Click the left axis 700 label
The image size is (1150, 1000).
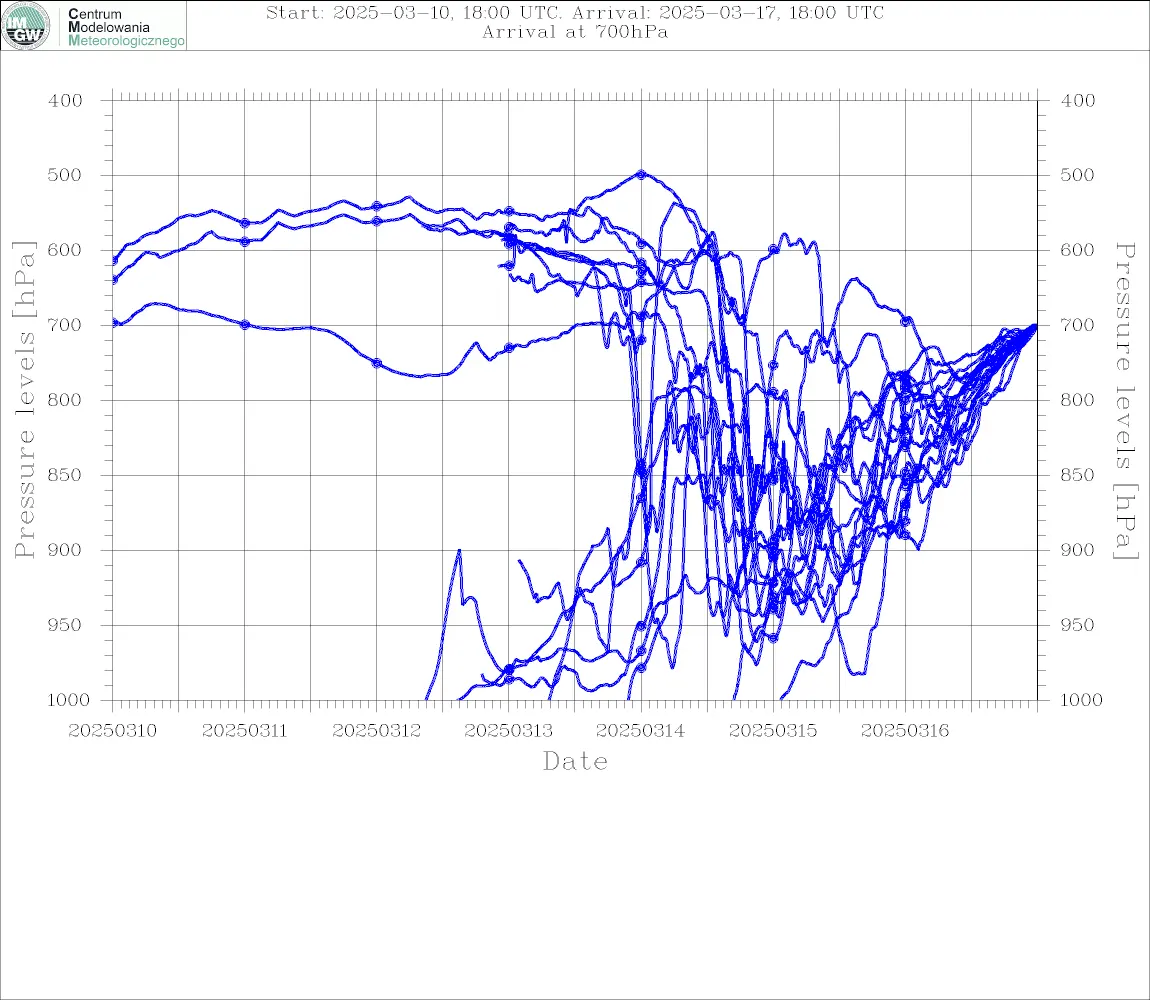(65, 325)
